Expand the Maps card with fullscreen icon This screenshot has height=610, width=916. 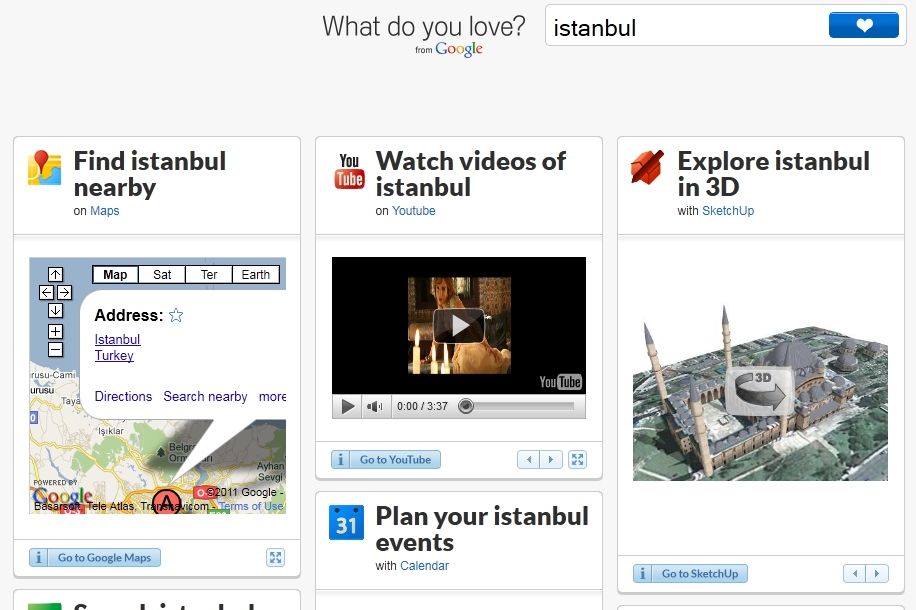tap(276, 558)
